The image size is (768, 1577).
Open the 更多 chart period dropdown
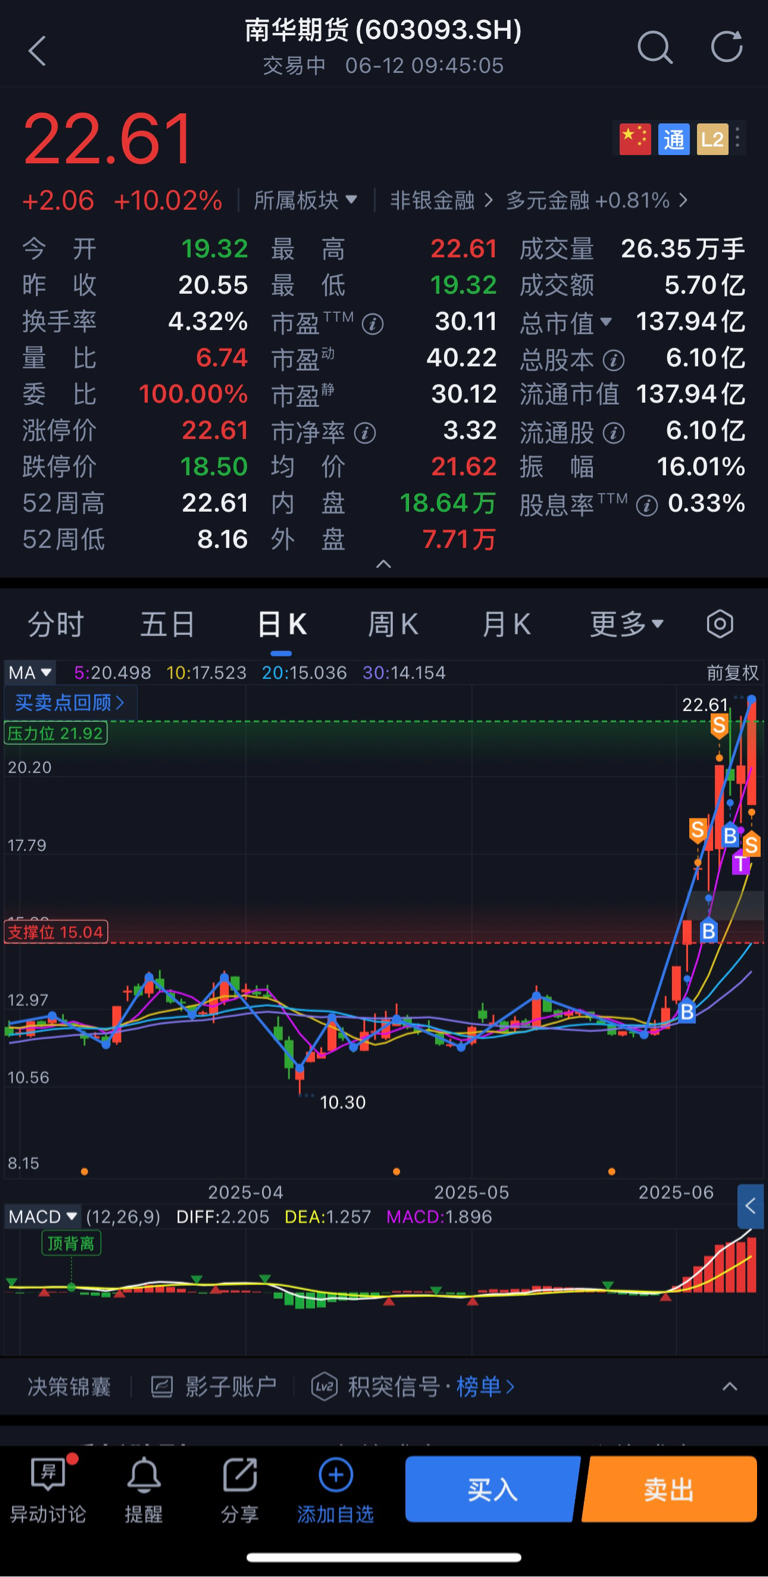click(x=627, y=624)
